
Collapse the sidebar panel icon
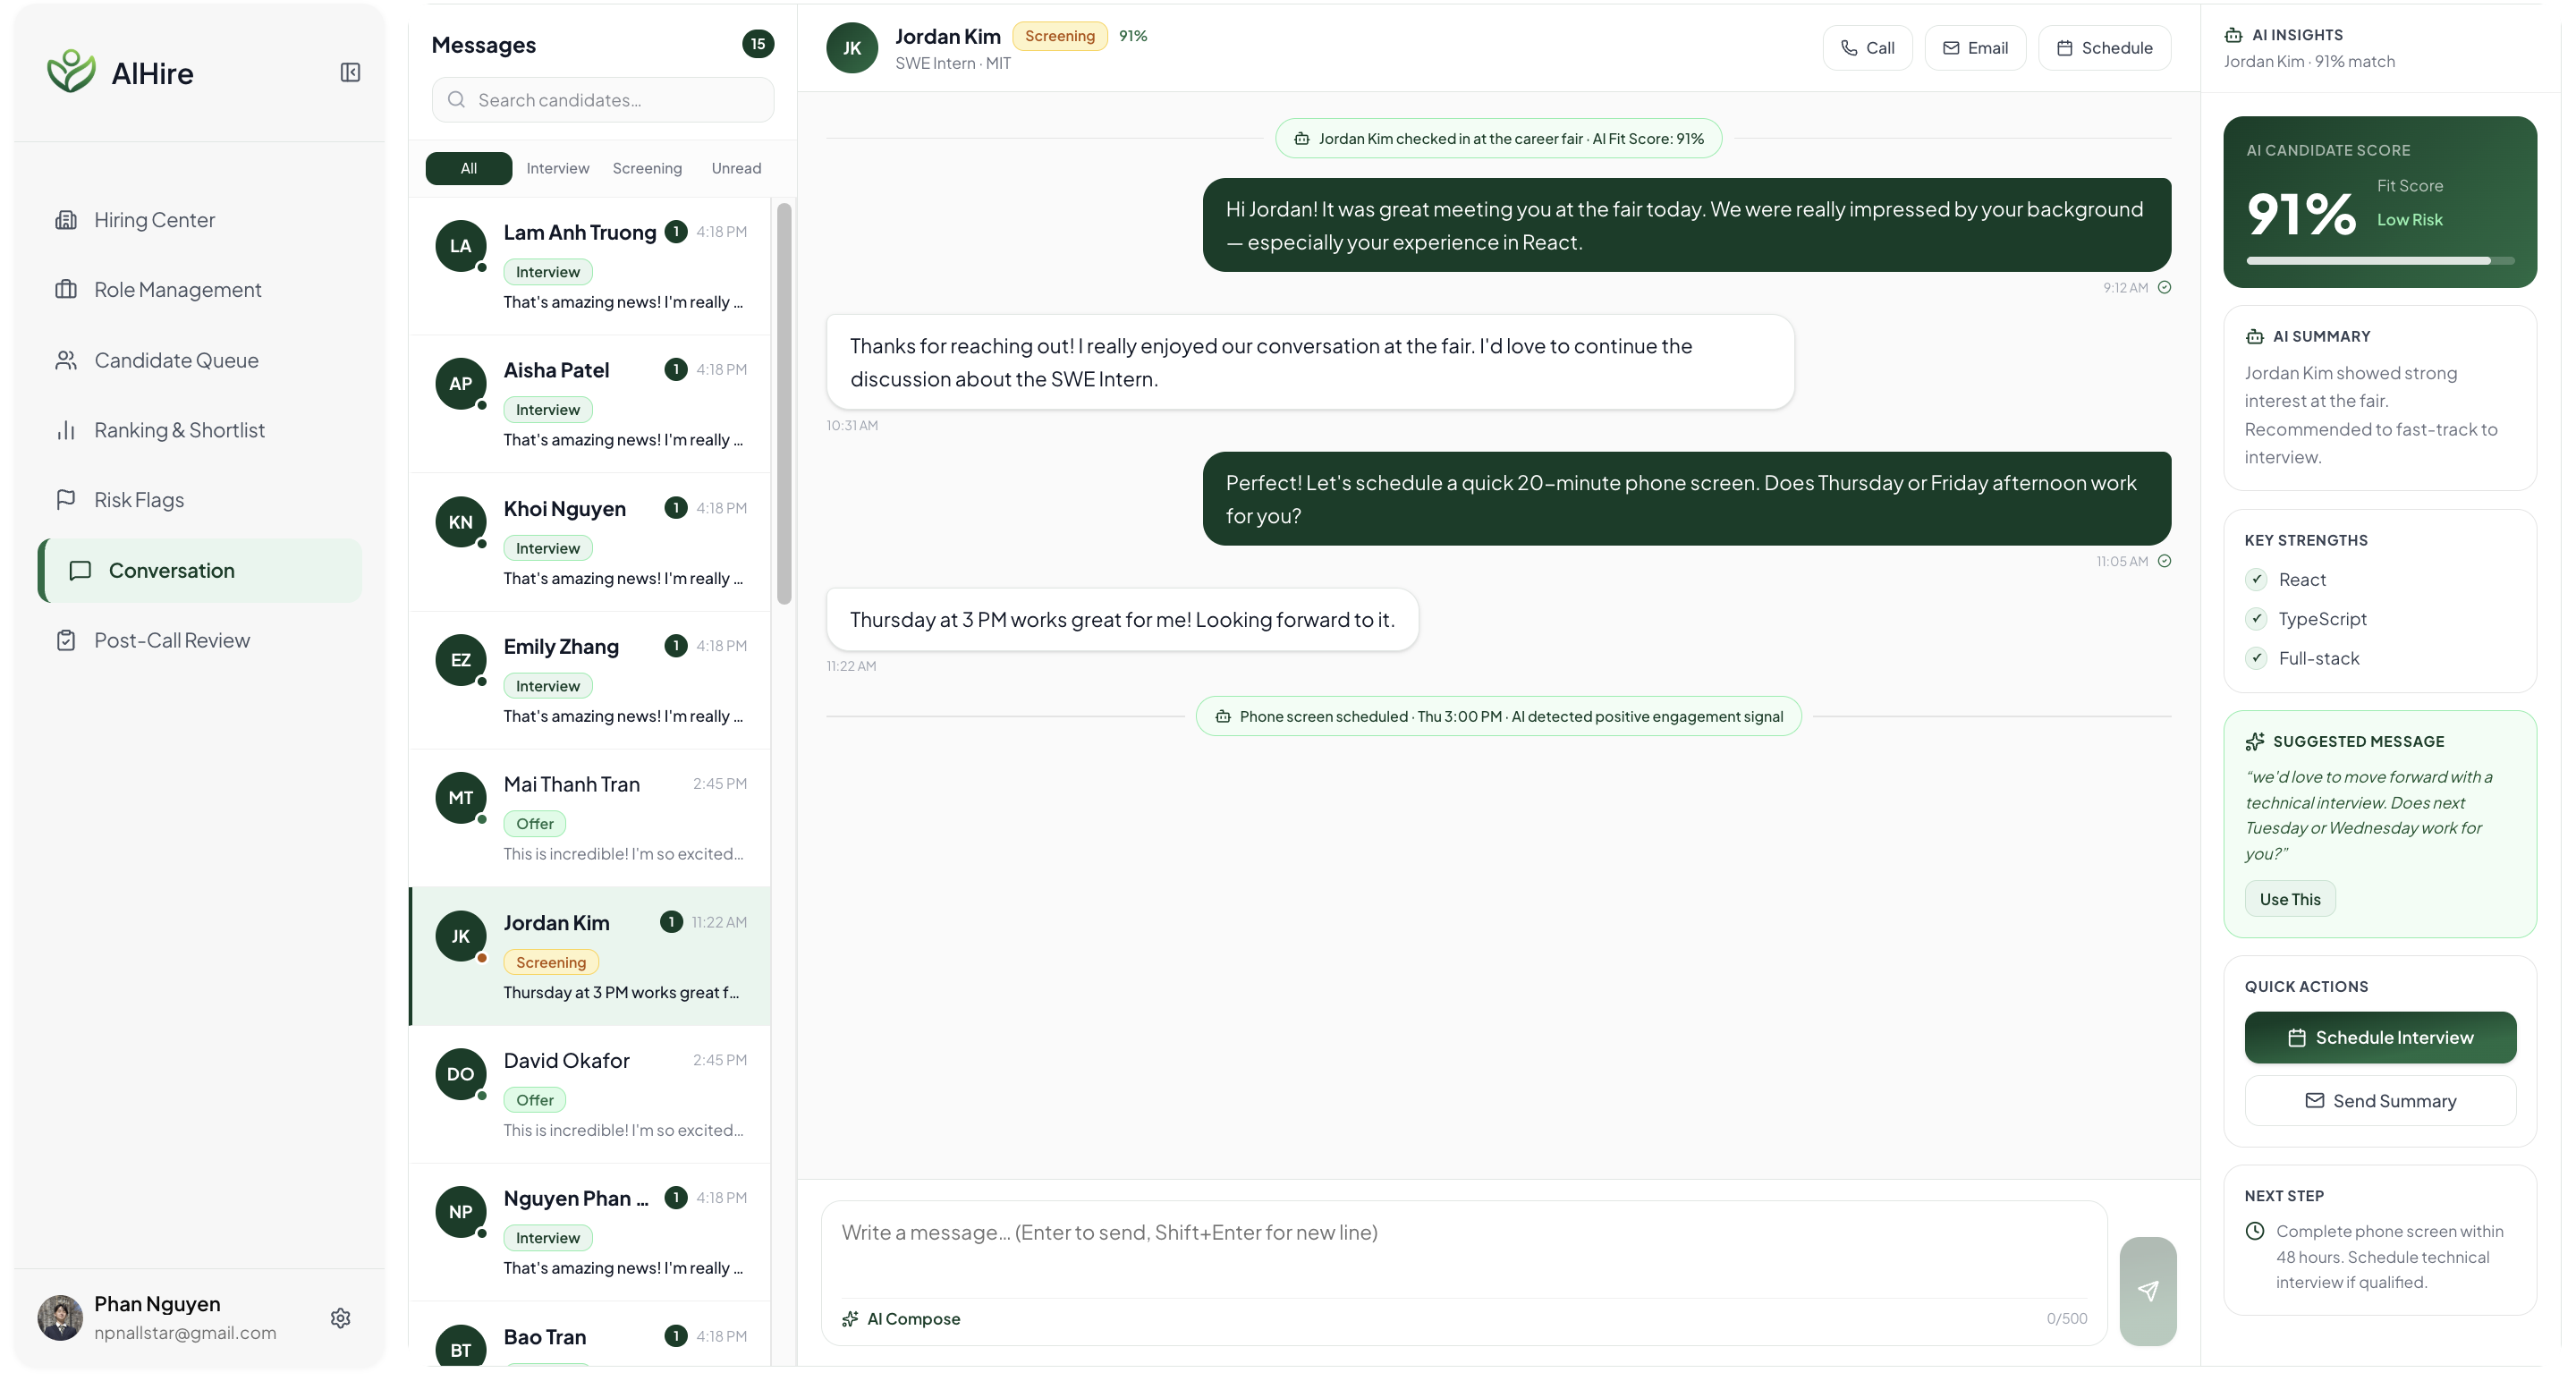click(x=350, y=72)
